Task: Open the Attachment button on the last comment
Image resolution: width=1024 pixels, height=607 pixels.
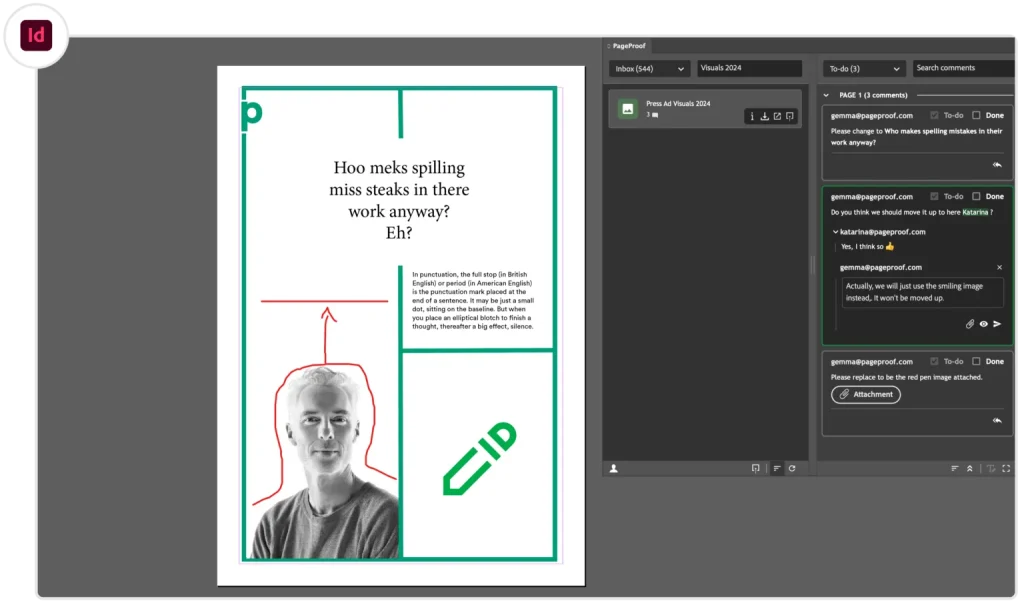Action: click(865, 395)
